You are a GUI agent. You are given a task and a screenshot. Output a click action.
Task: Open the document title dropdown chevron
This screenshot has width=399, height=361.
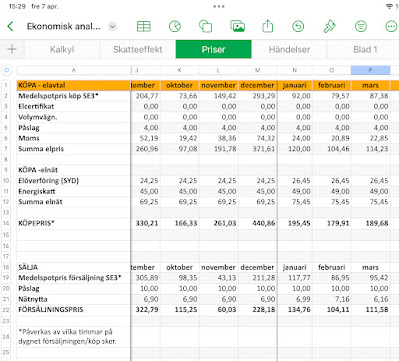(113, 26)
